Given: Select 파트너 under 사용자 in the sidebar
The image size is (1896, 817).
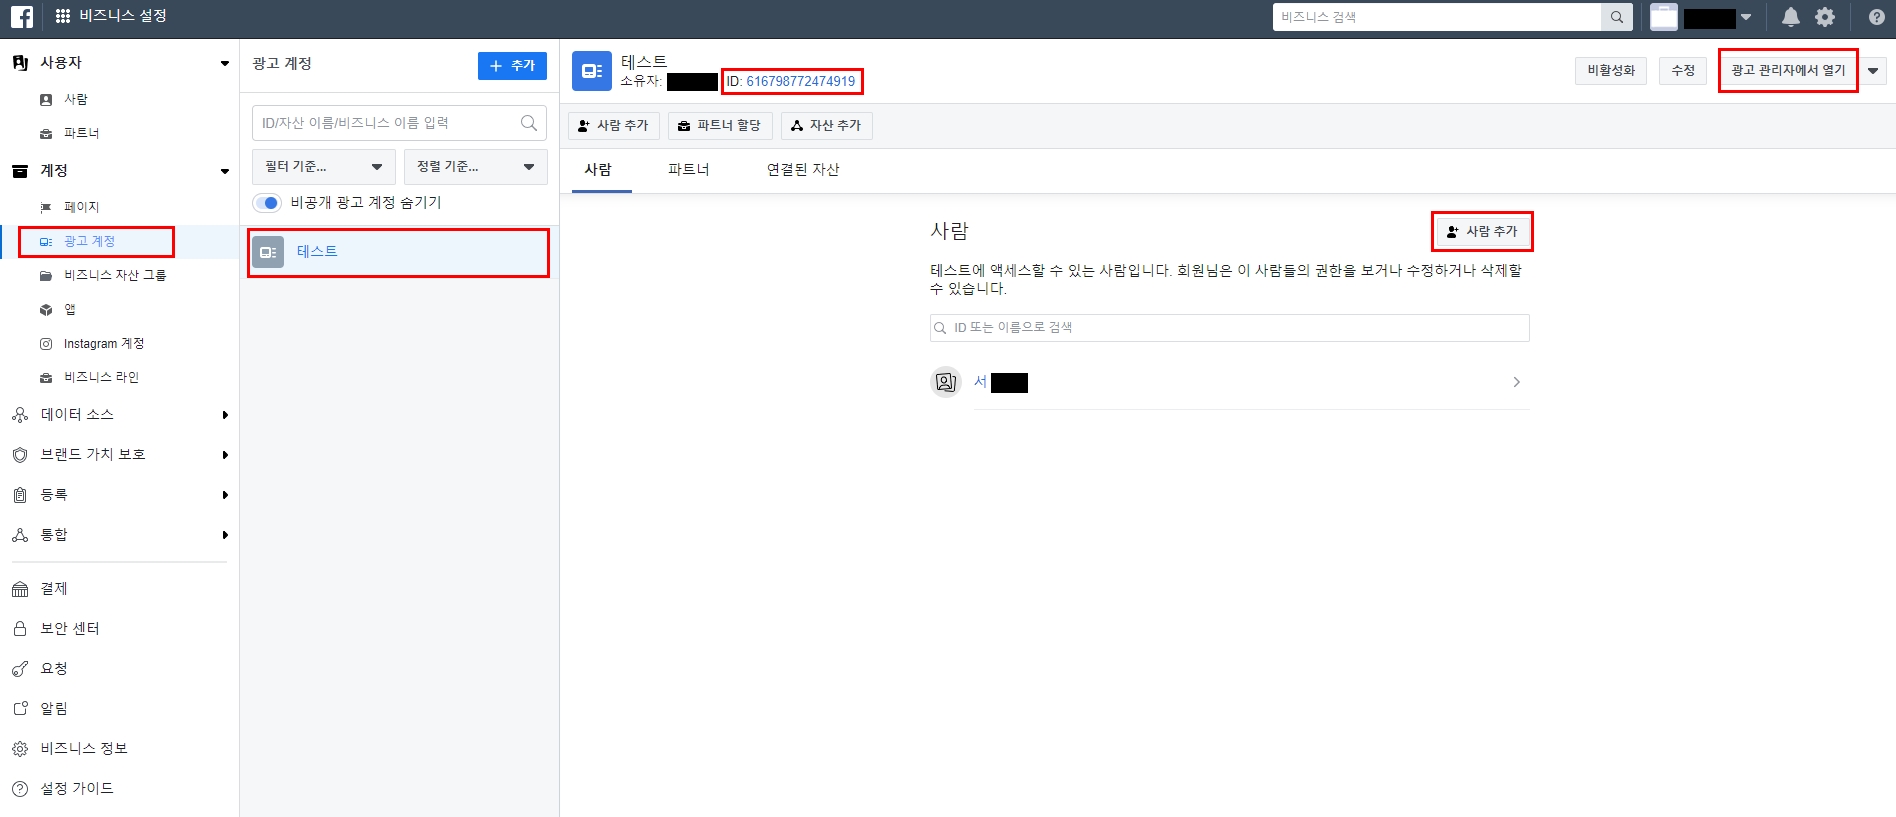Looking at the screenshot, I should point(81,133).
